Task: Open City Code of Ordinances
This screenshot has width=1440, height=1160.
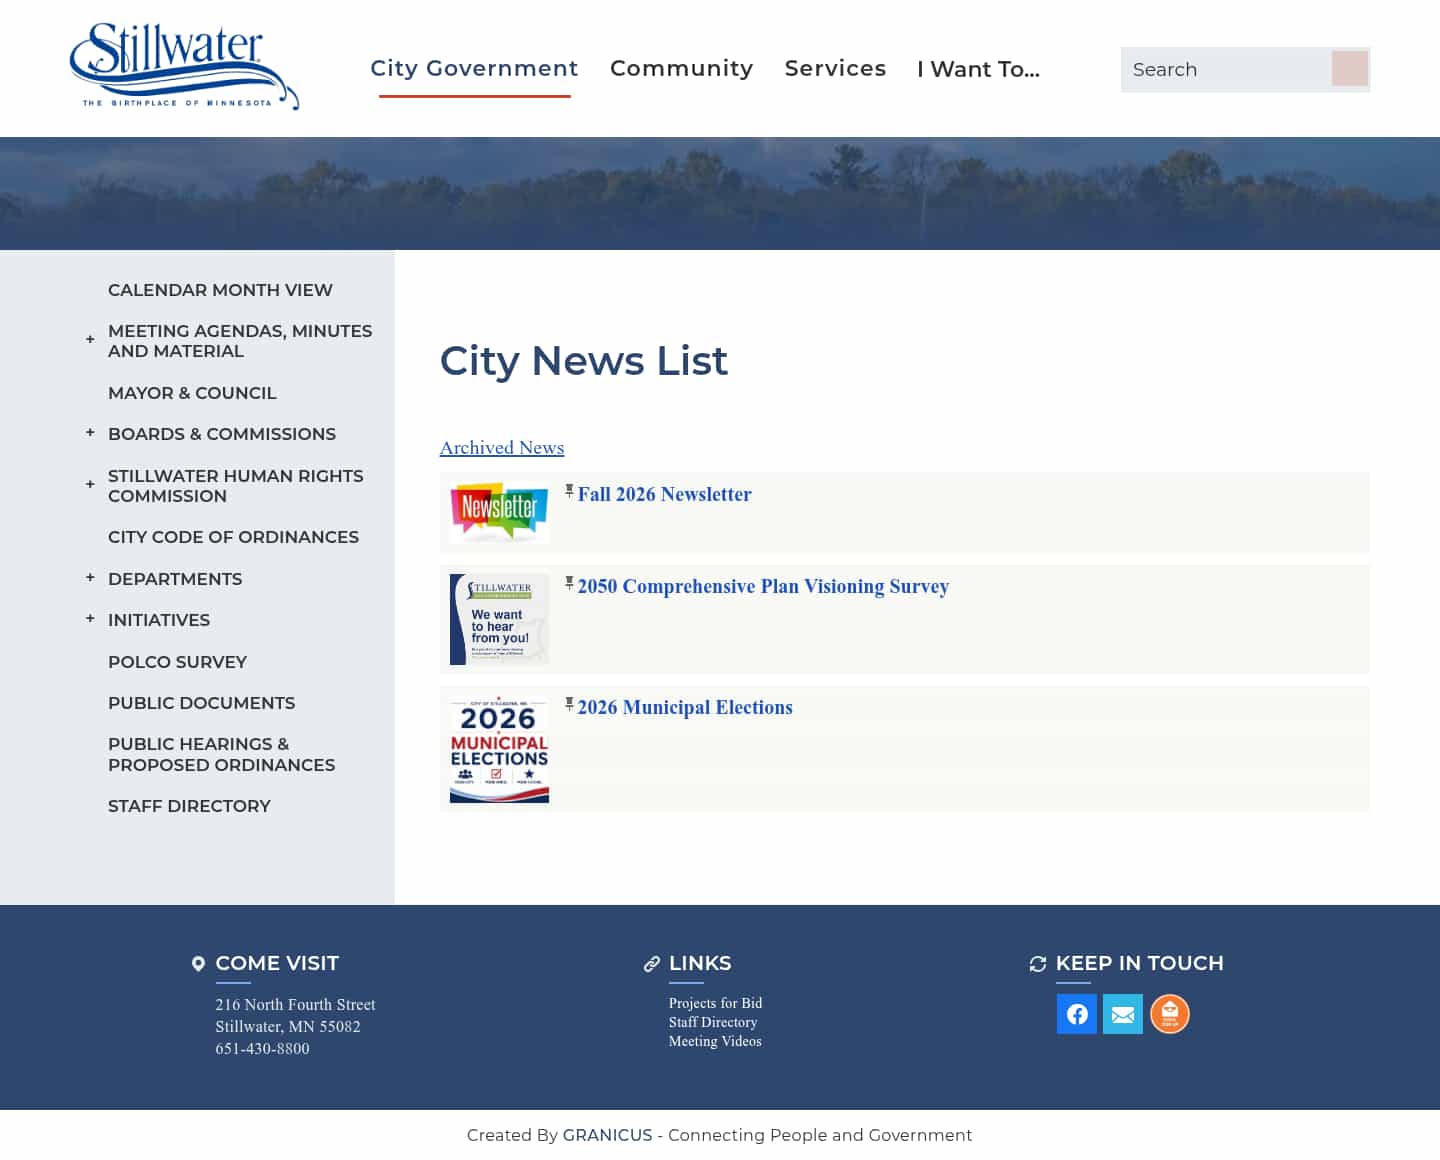Action: (233, 537)
